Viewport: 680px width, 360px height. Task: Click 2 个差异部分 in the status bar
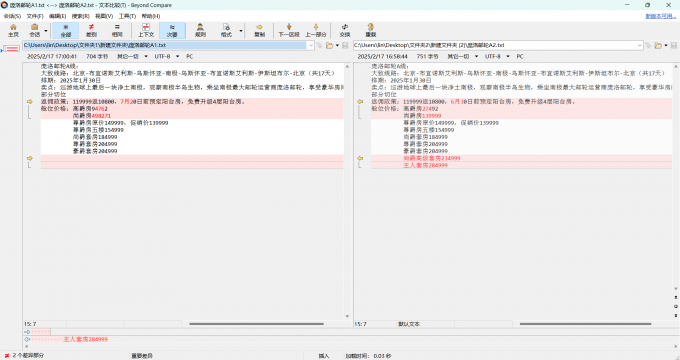(x=28, y=356)
